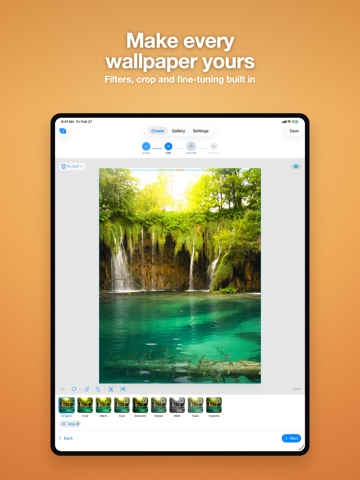
Task: Apply the Warm filter
Action: point(103,405)
